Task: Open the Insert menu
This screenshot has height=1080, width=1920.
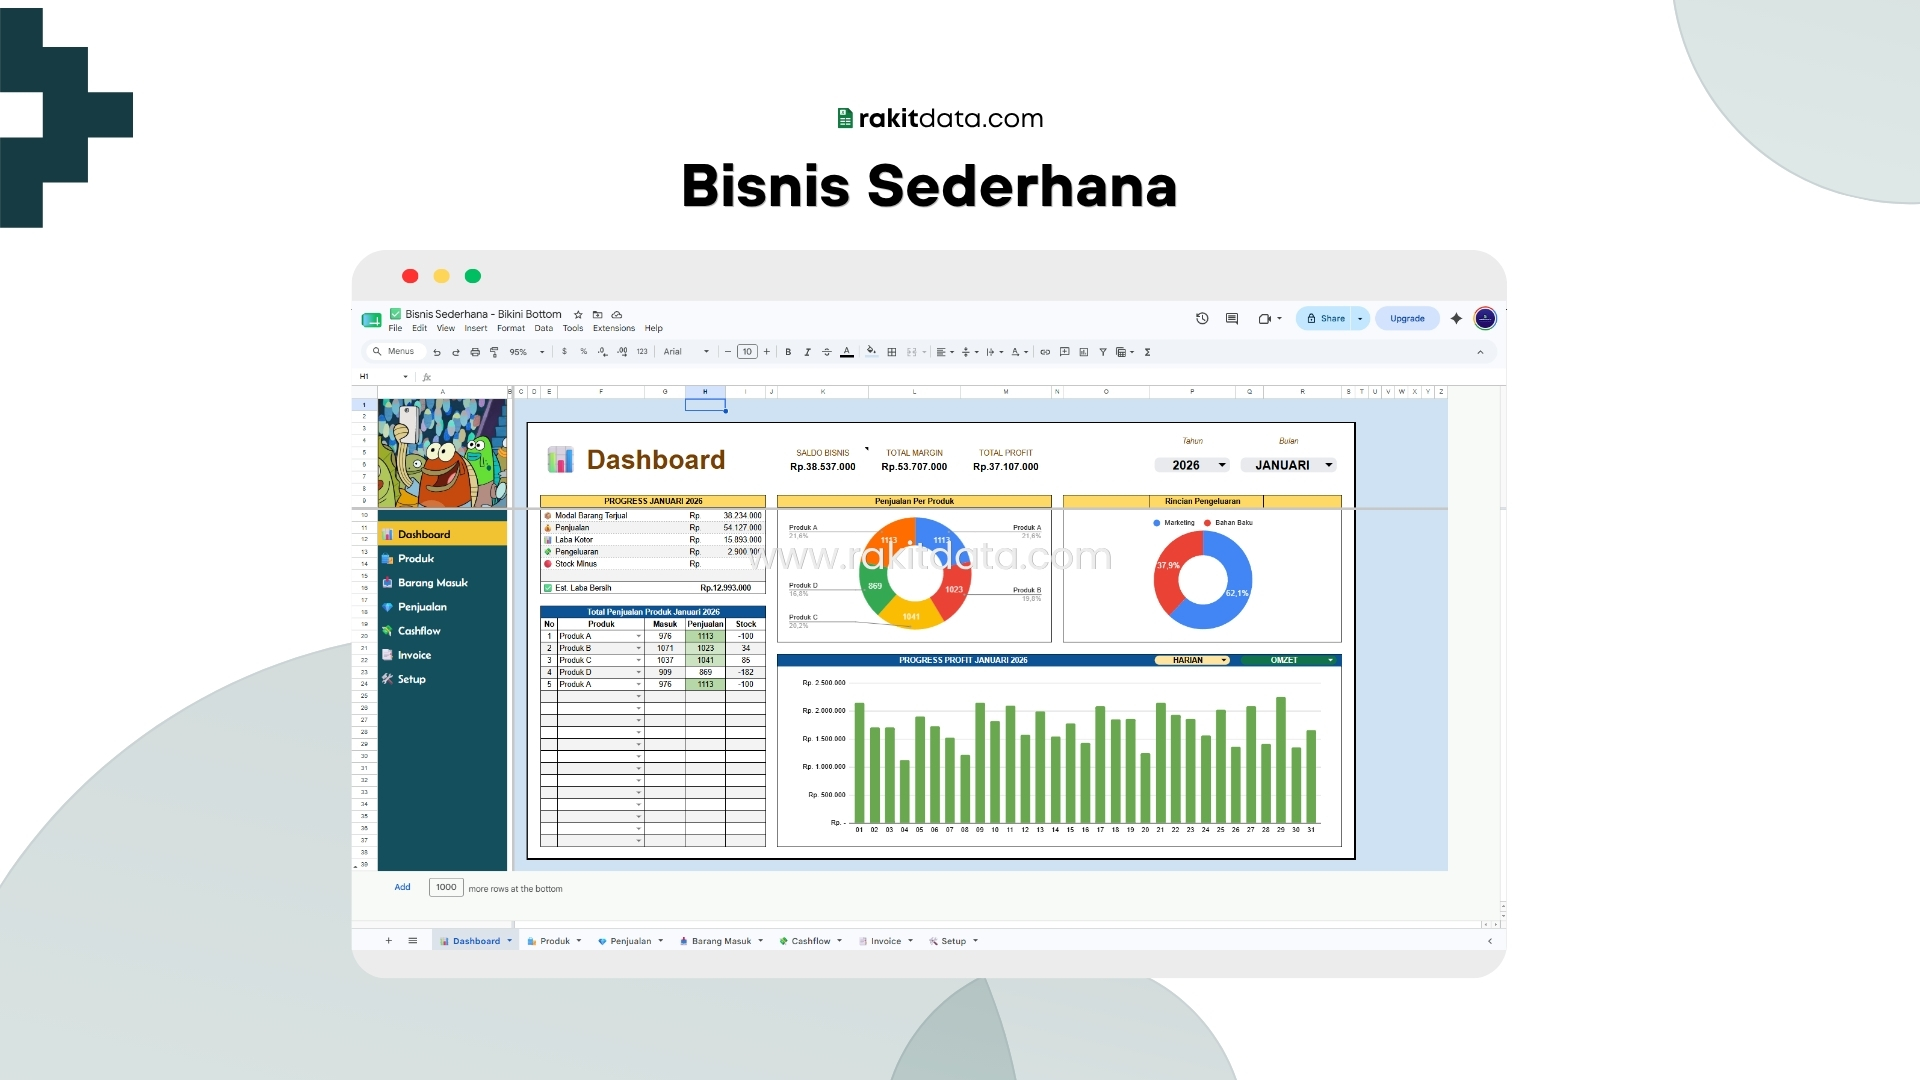Action: (x=476, y=328)
